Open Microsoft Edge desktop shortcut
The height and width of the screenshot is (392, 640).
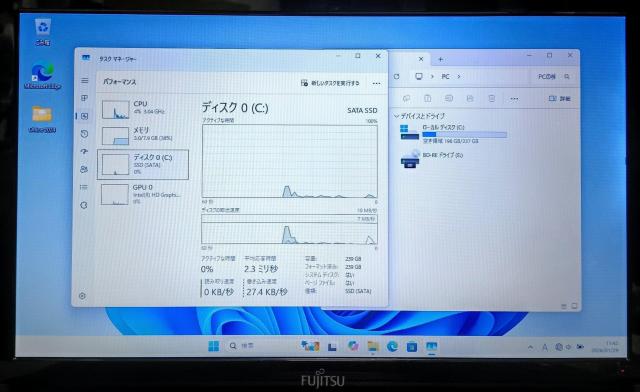coord(42,76)
